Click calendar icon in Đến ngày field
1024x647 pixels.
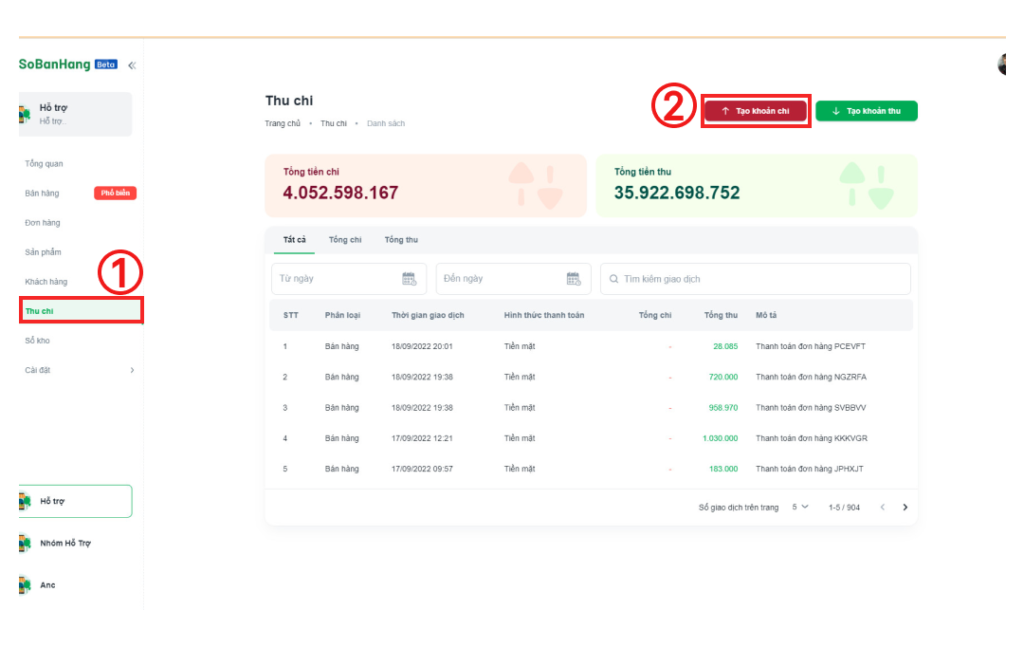pyautogui.click(x=573, y=279)
